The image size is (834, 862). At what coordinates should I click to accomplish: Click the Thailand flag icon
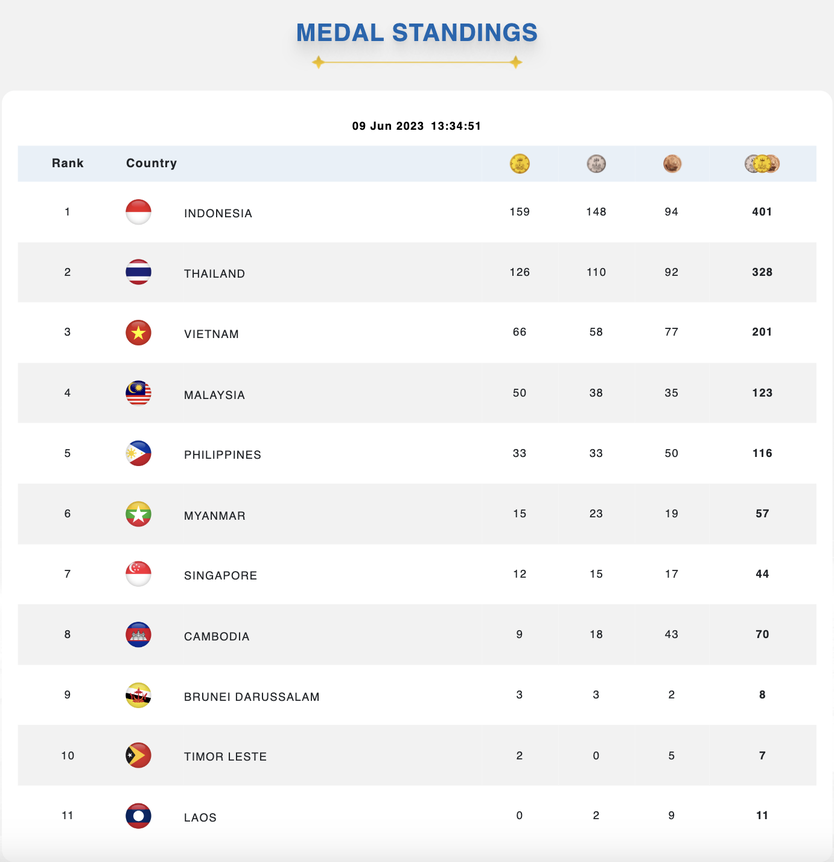tap(139, 272)
